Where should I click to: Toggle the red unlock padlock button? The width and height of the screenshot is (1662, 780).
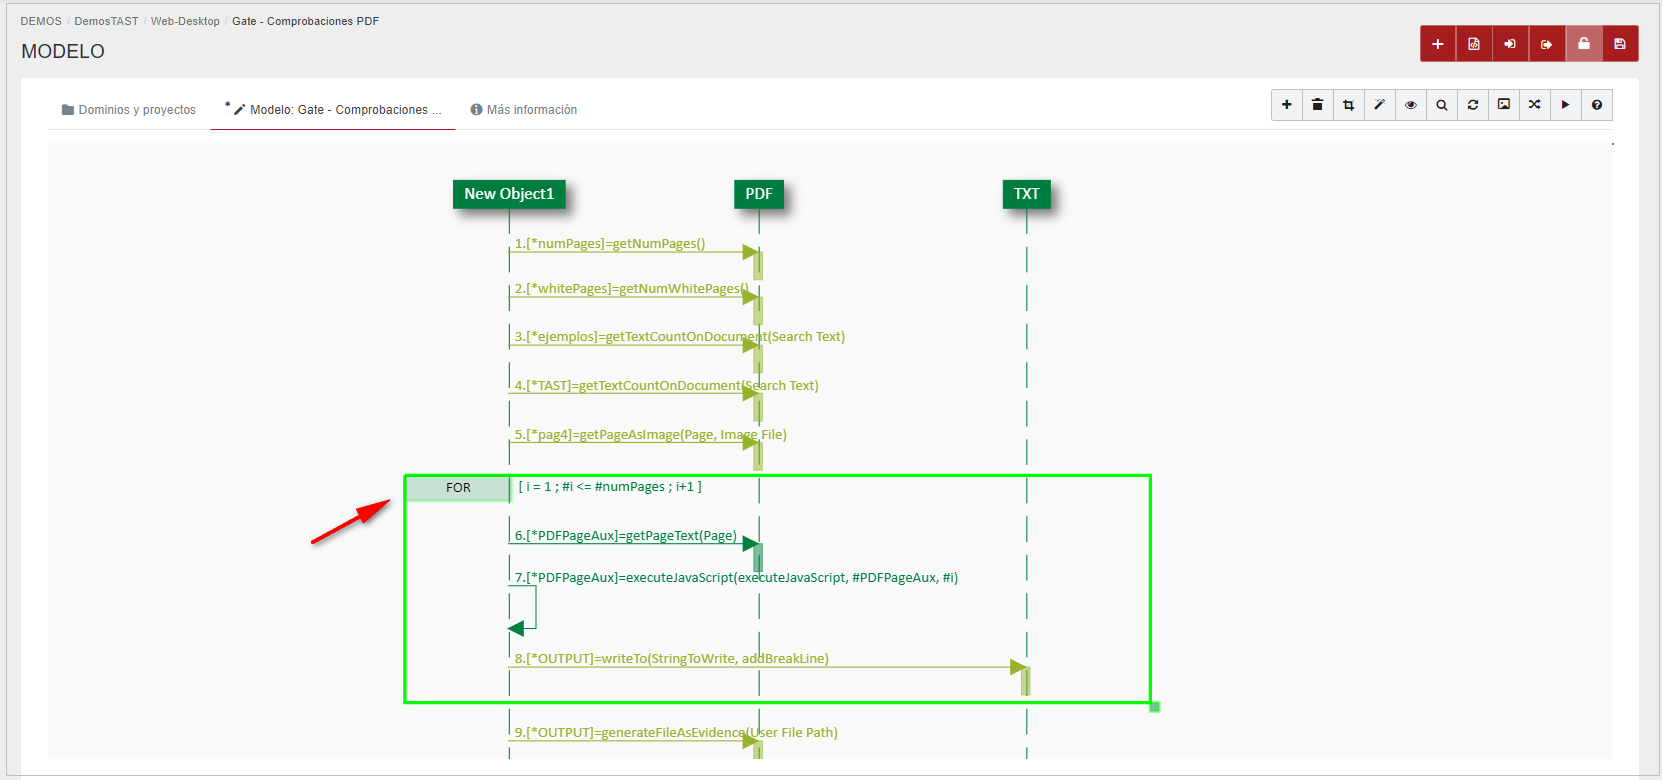tap(1584, 44)
